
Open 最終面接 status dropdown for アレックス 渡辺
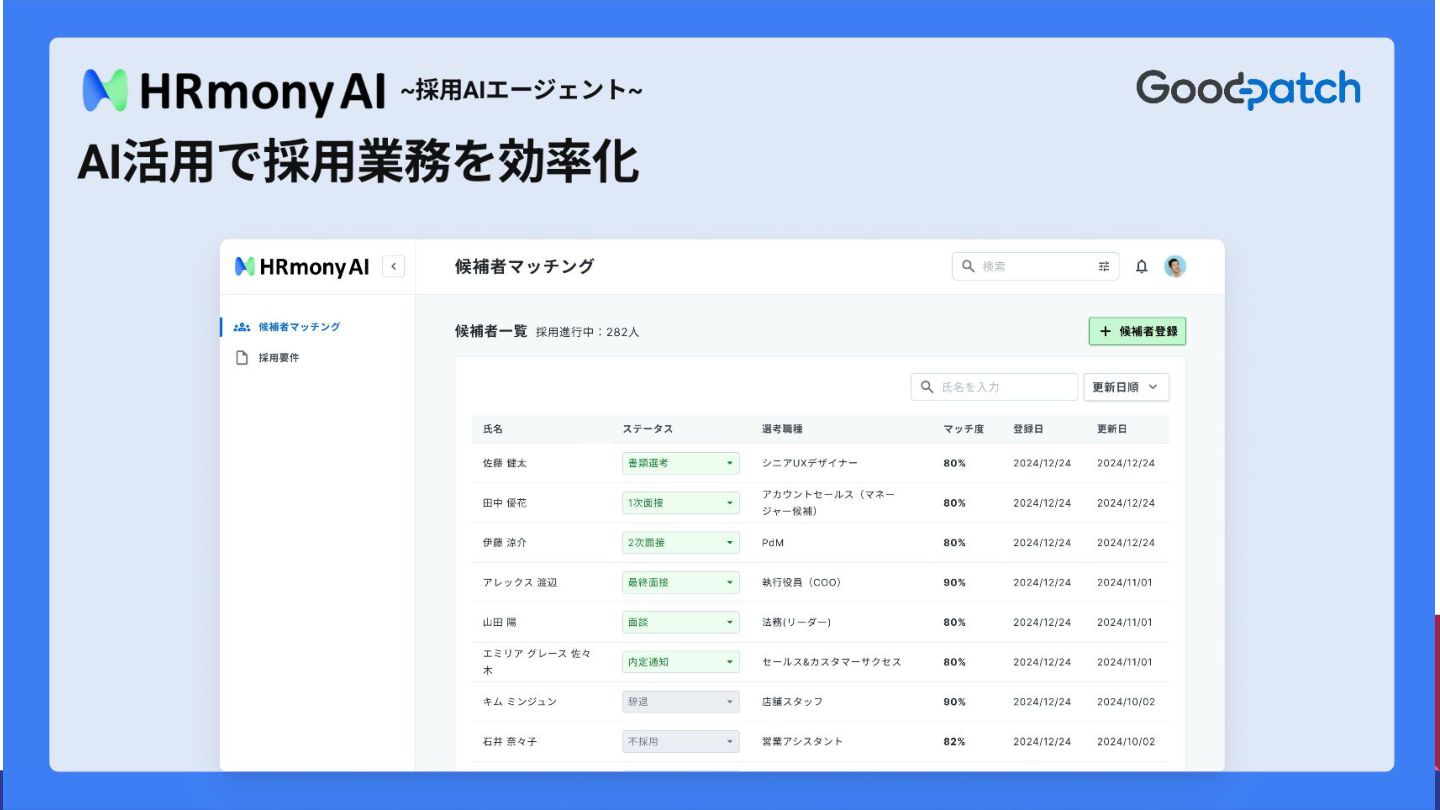pyautogui.click(x=680, y=582)
